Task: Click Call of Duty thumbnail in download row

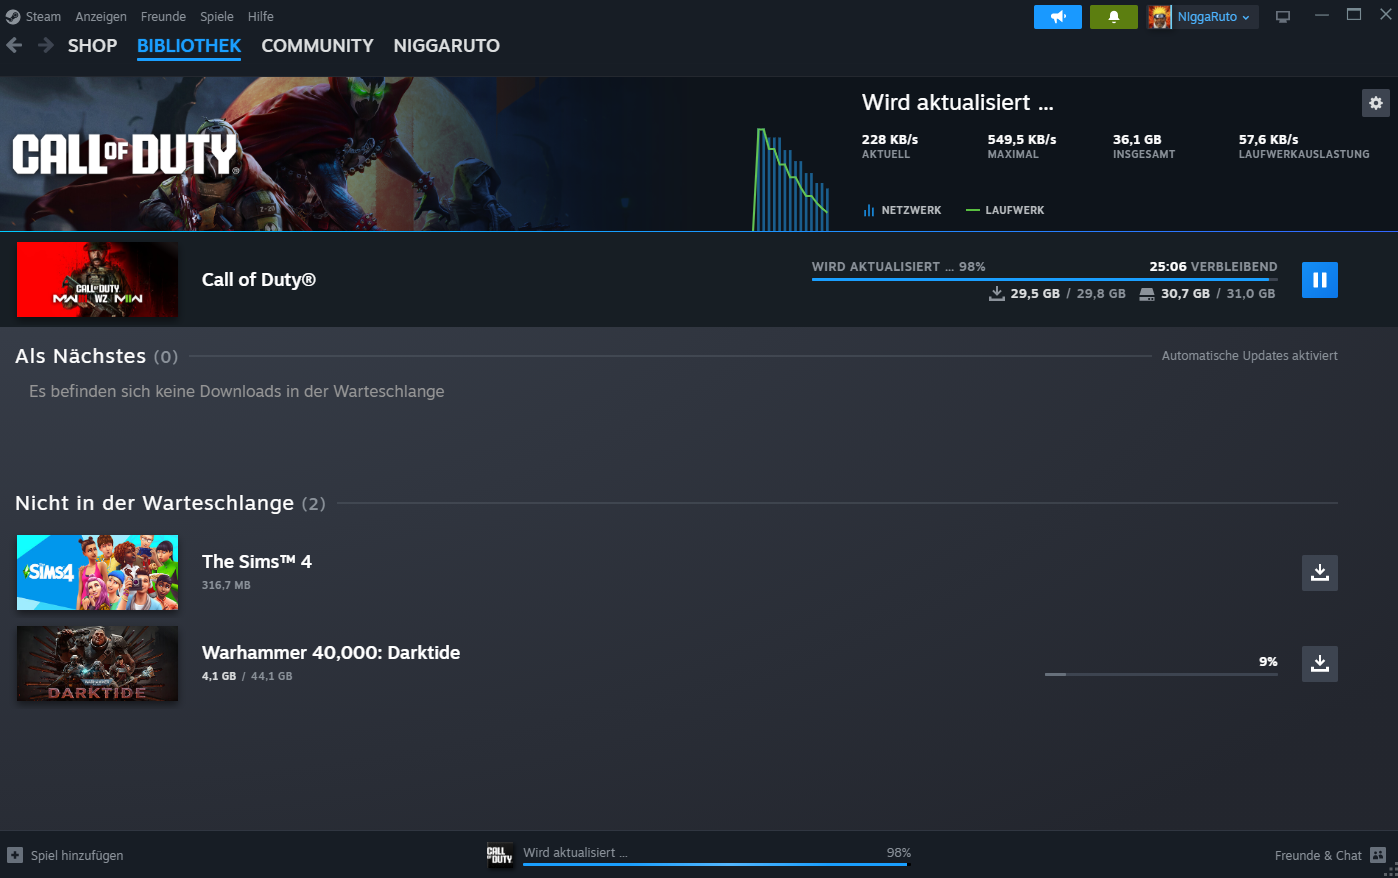Action: [x=97, y=280]
